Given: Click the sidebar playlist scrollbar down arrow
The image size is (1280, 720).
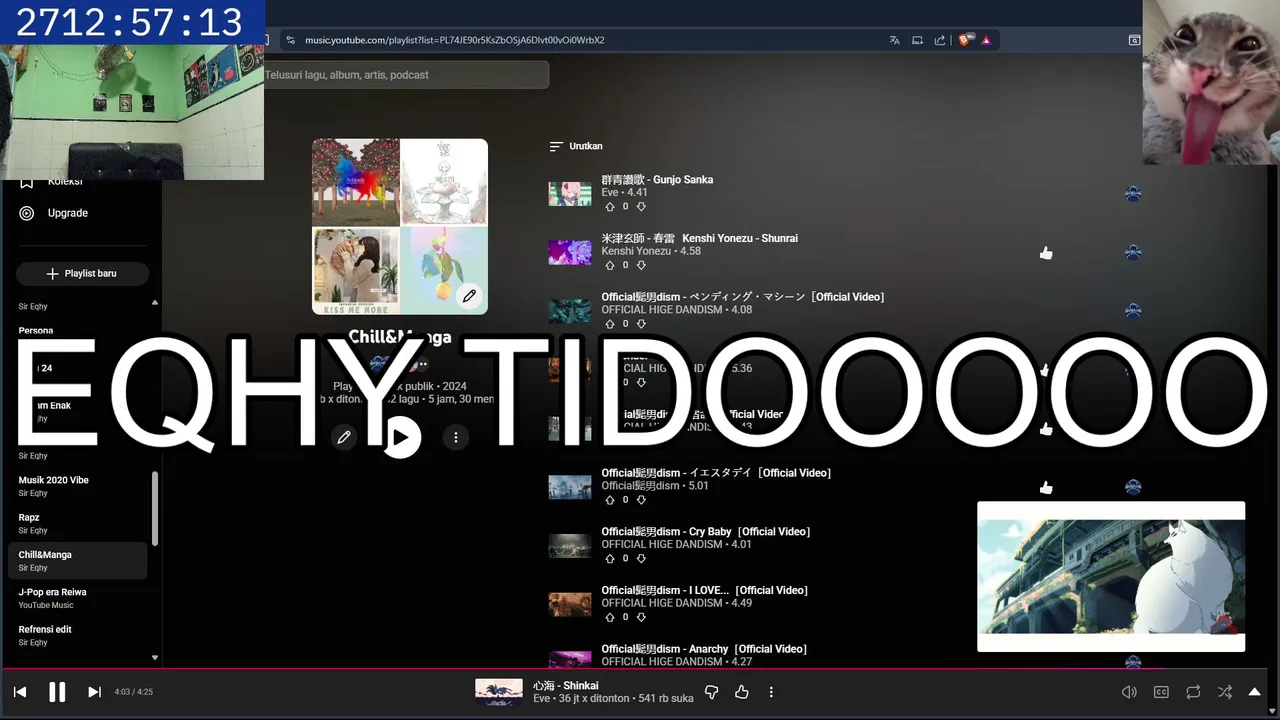Looking at the screenshot, I should (155, 658).
